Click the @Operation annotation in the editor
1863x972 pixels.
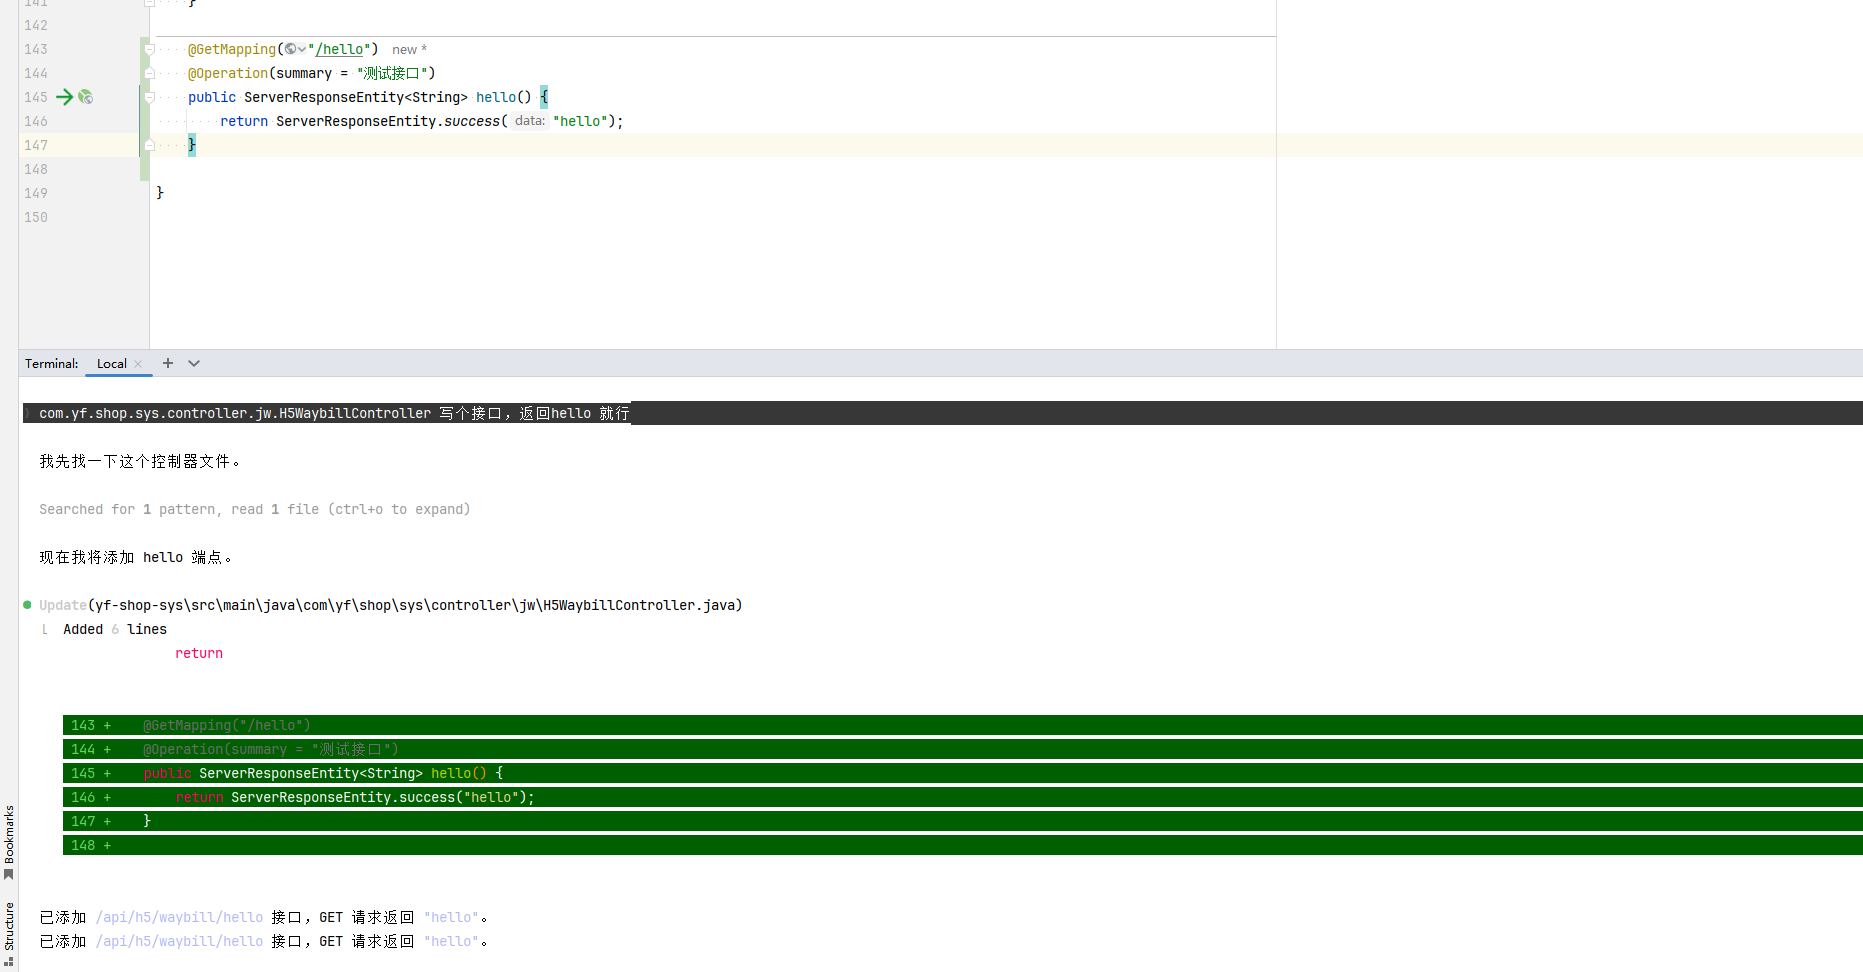pyautogui.click(x=228, y=73)
